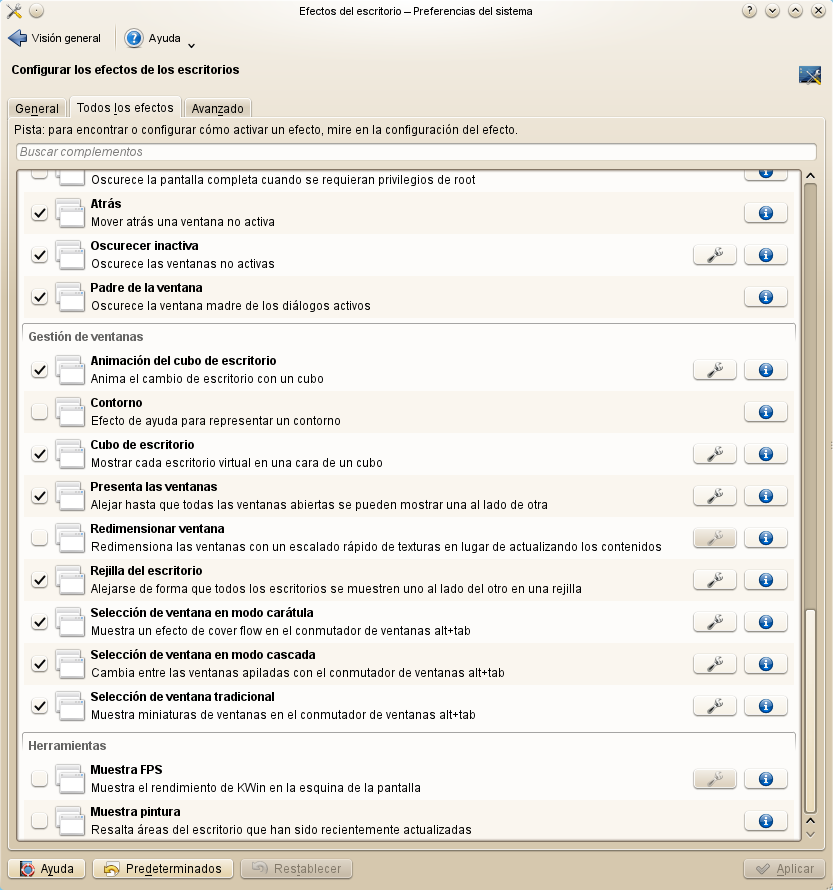Show info for Selección de ventana en modo carátula
This screenshot has width=833, height=890.
pos(765,622)
